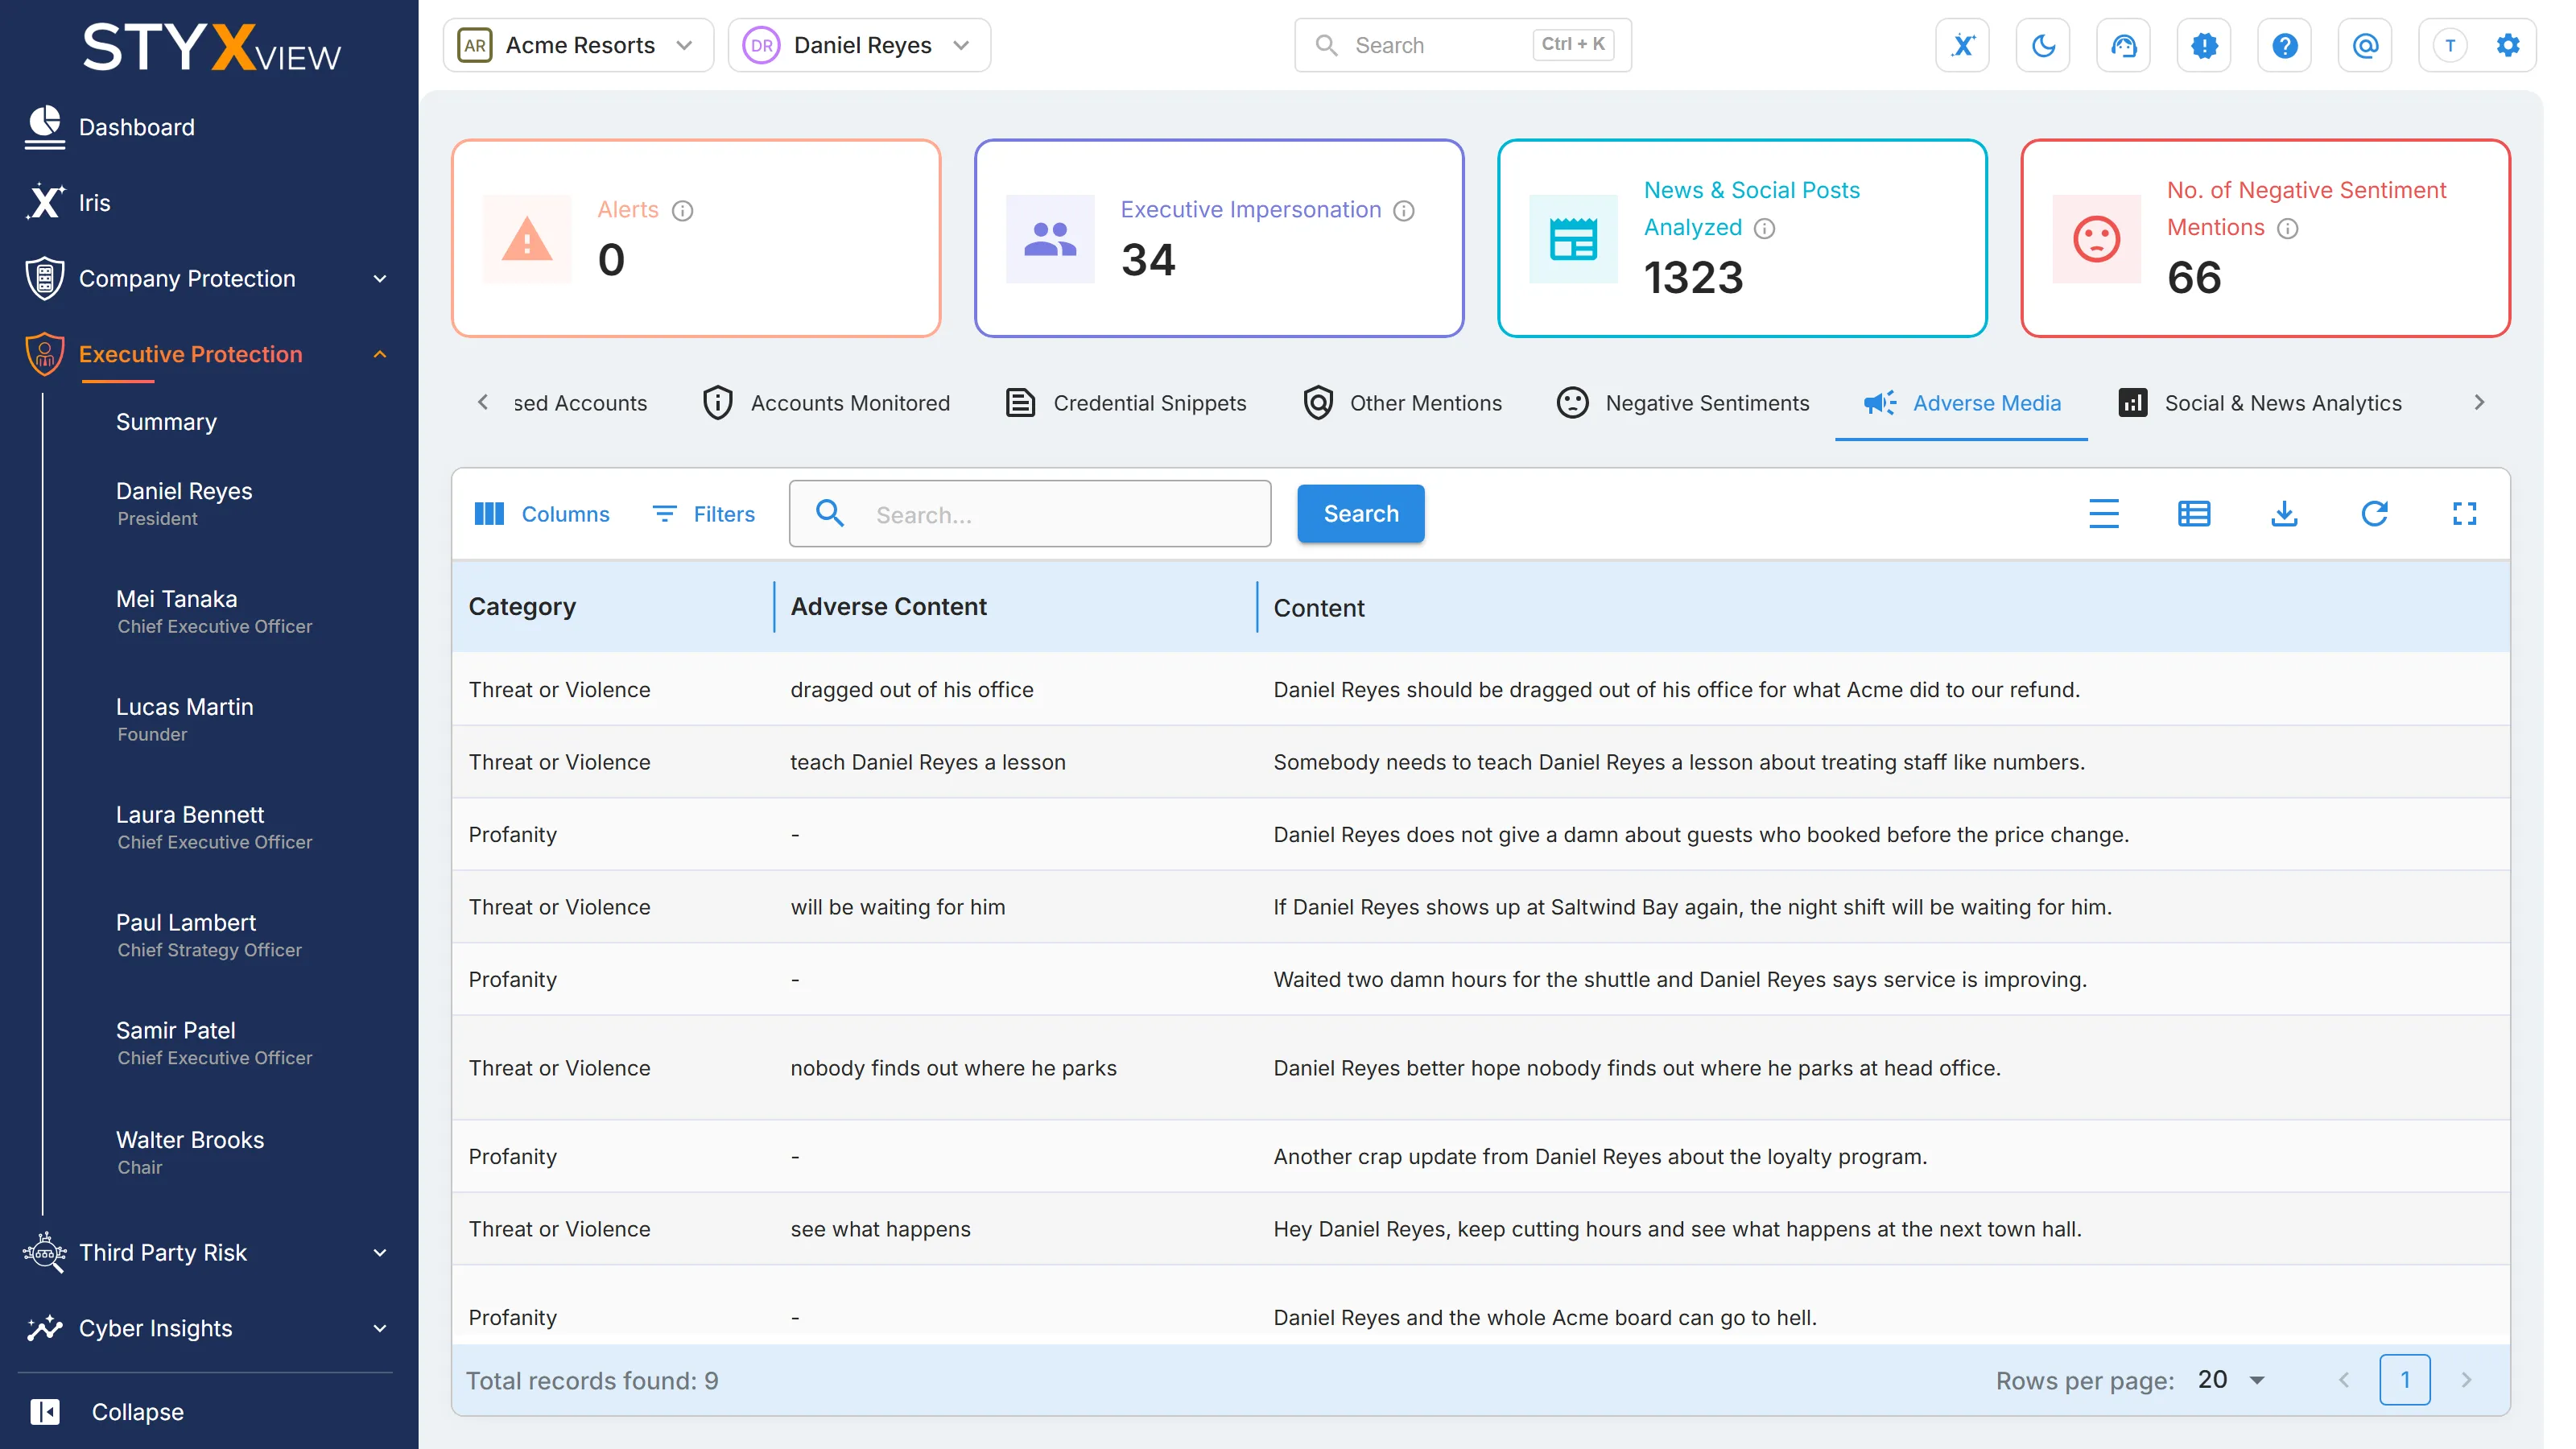Viewport: 2576px width, 1449px height.
Task: Show info for Alerts card
Action: tap(682, 210)
